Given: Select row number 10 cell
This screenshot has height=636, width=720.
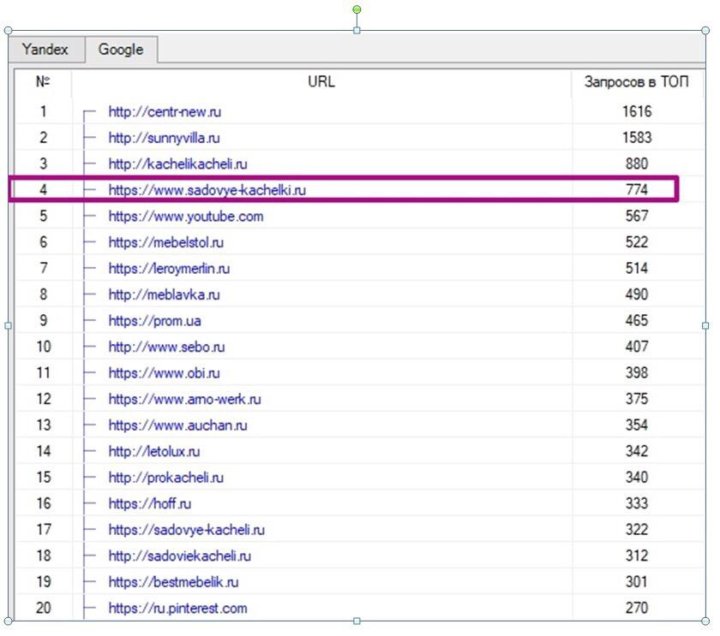Looking at the screenshot, I should pyautogui.click(x=43, y=347).
